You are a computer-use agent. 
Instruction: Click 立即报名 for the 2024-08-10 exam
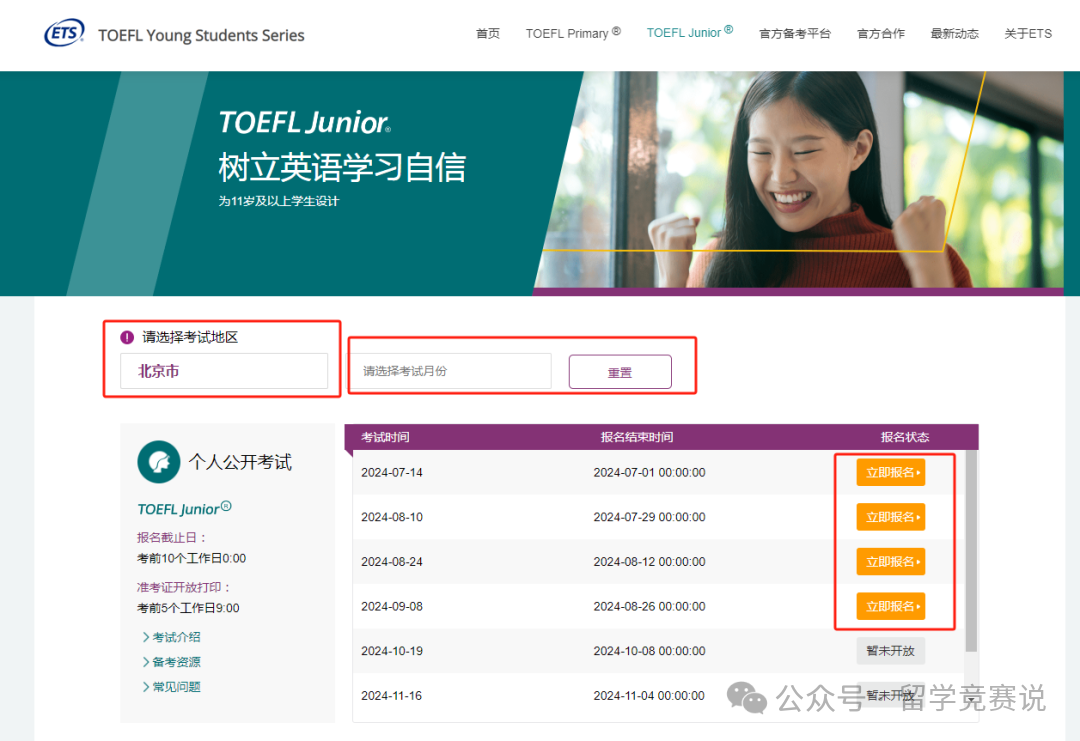(x=891, y=517)
